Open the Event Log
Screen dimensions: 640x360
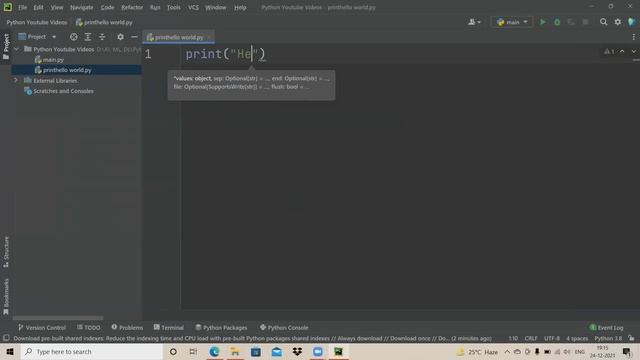(x=607, y=327)
